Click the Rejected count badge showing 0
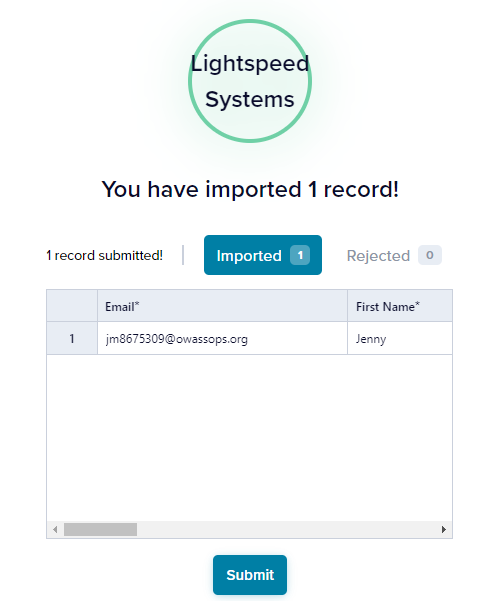 click(x=430, y=255)
